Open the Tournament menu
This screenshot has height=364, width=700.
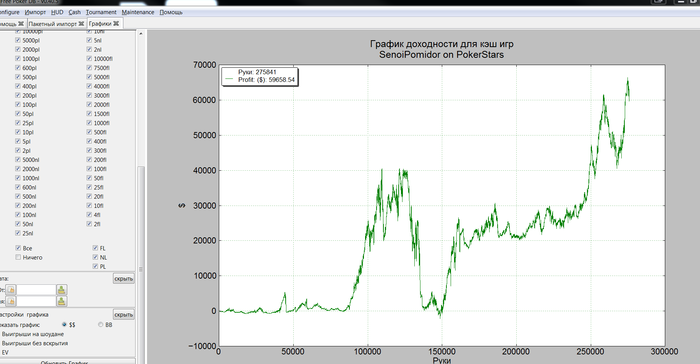tap(101, 12)
